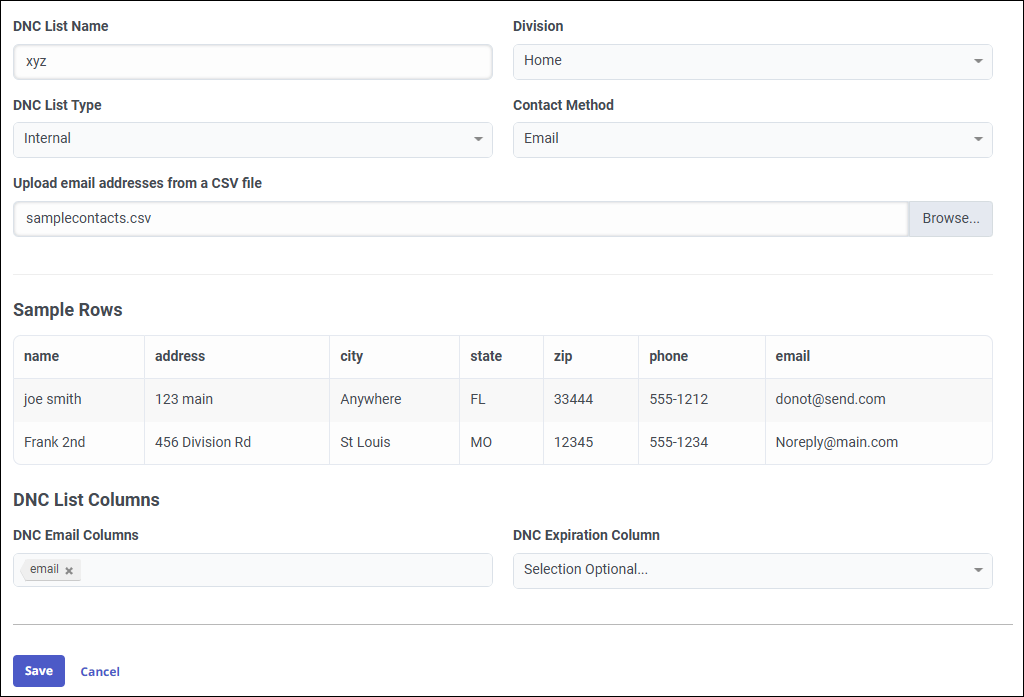Open the Division dropdown showing Home

tap(752, 61)
